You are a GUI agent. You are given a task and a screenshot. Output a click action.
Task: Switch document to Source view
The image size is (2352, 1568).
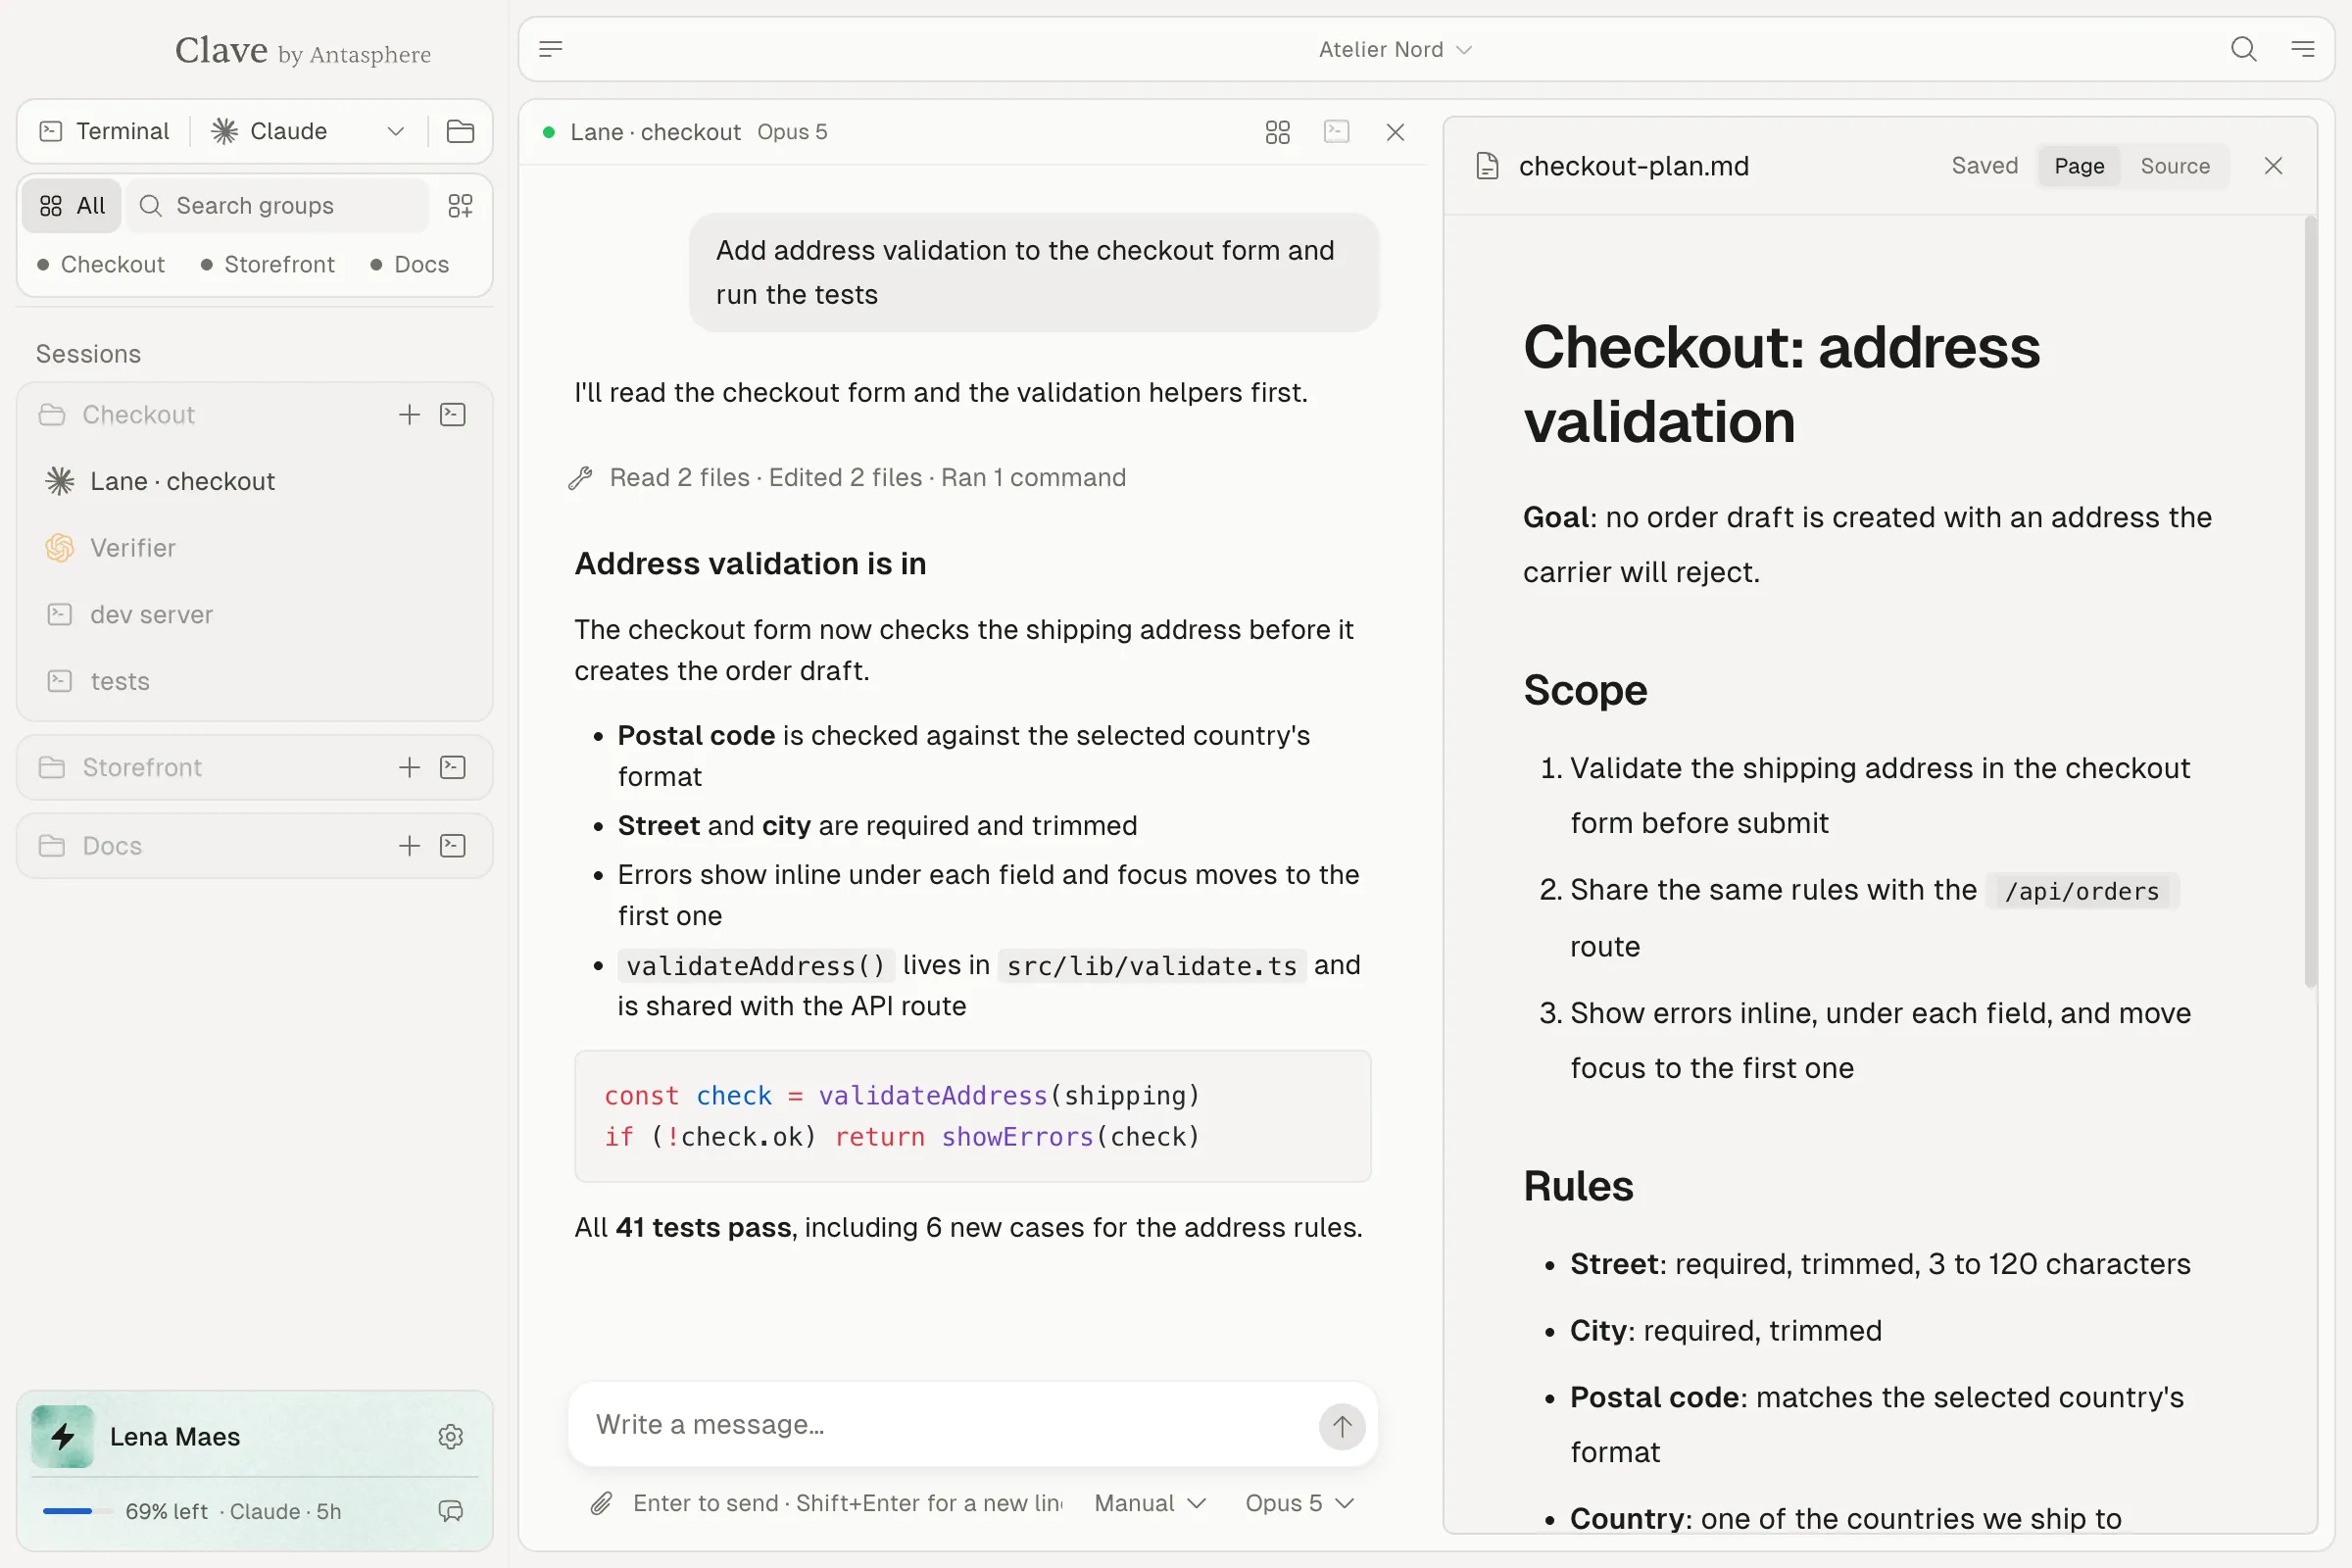(x=2174, y=166)
